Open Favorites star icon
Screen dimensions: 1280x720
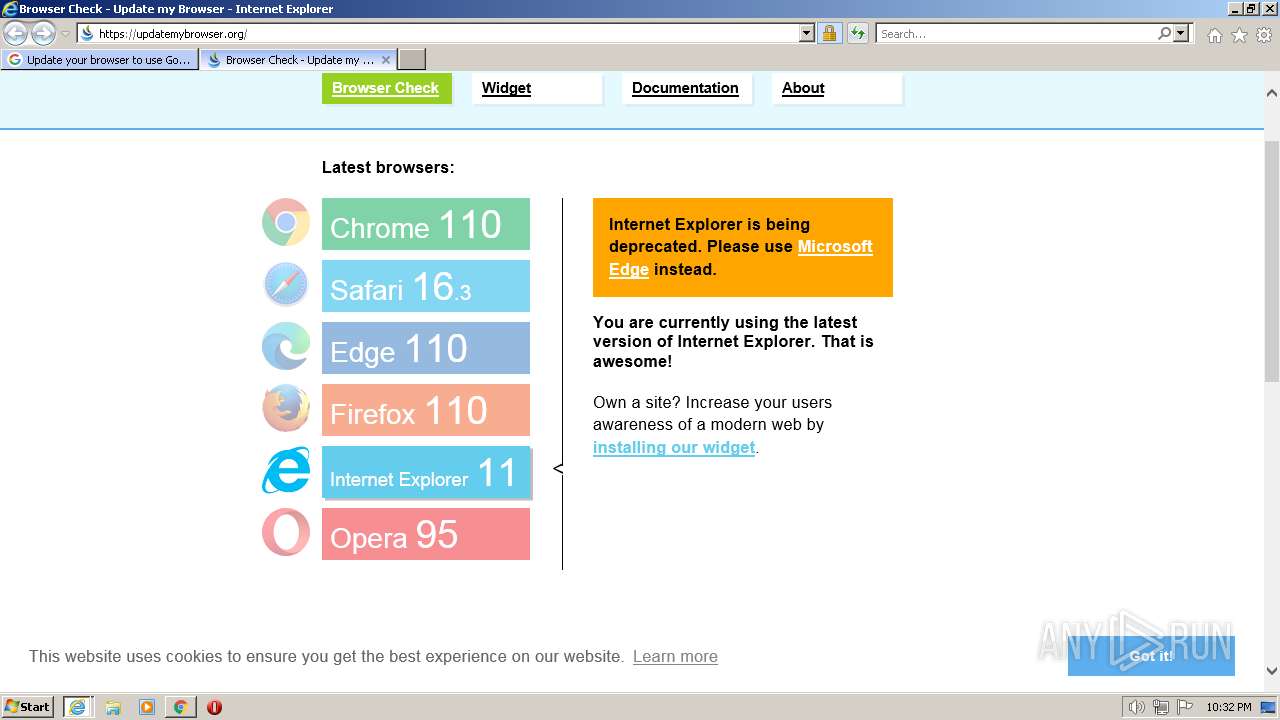[1239, 35]
